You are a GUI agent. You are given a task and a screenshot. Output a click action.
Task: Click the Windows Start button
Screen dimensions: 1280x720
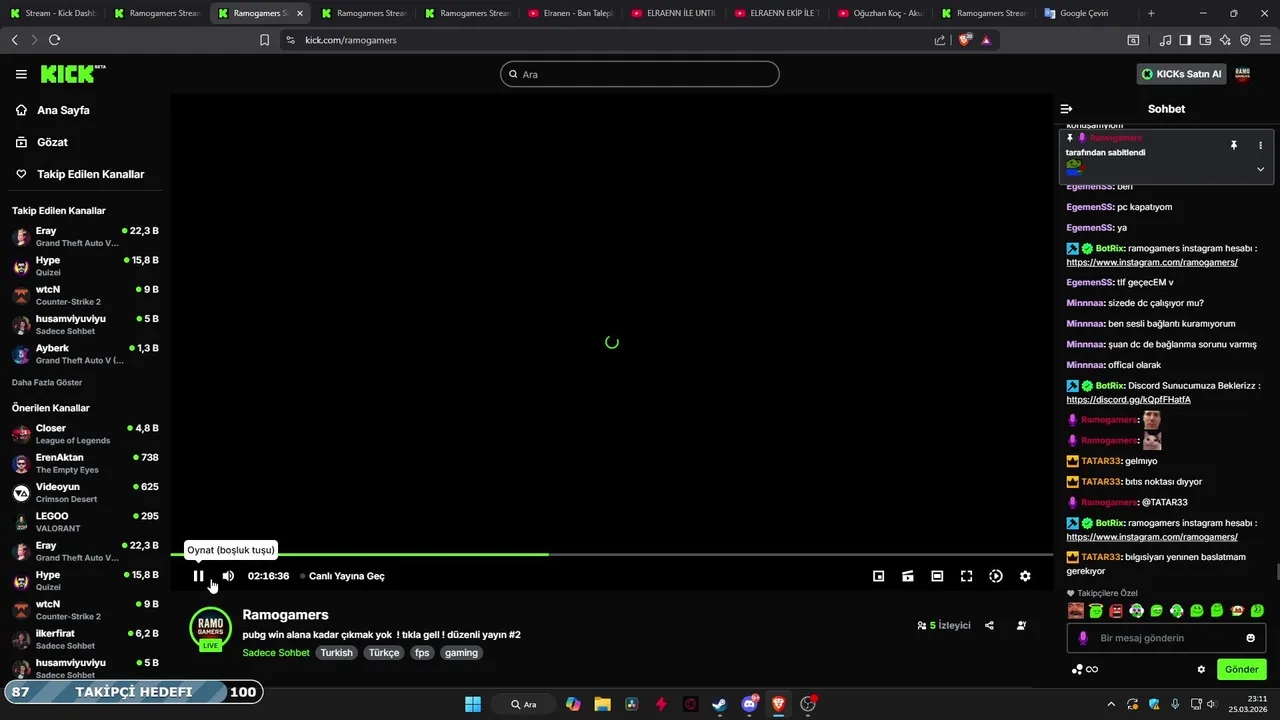pyautogui.click(x=473, y=704)
